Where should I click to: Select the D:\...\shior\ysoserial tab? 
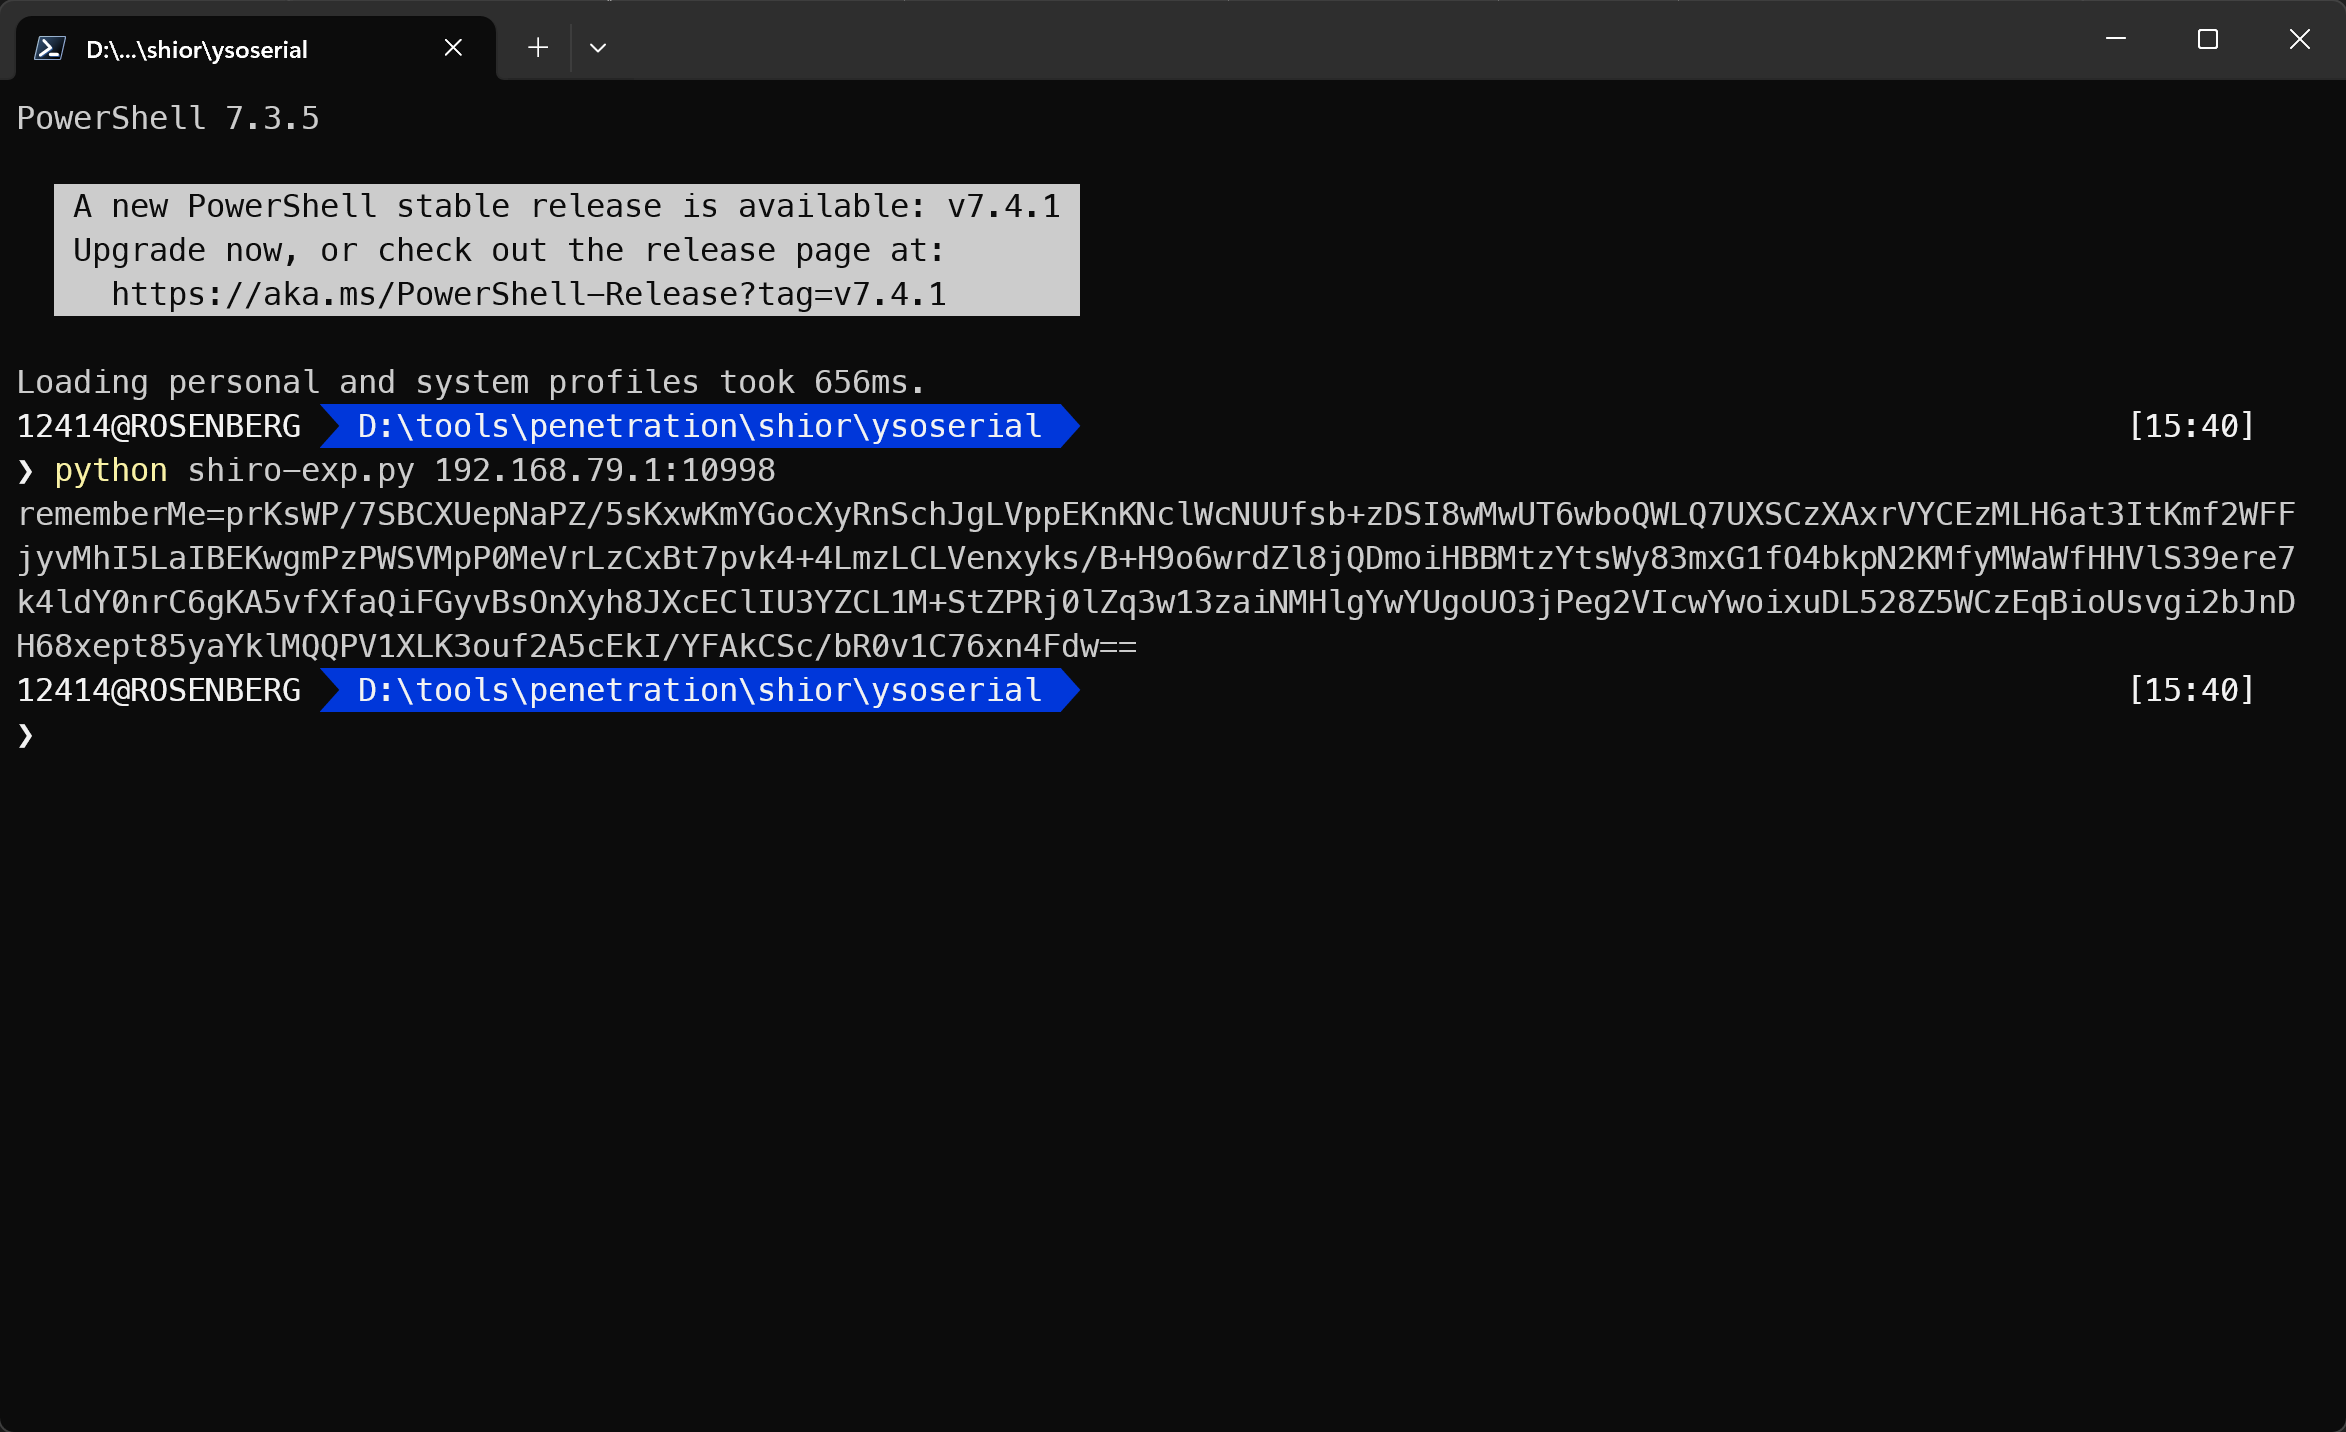[x=197, y=50]
